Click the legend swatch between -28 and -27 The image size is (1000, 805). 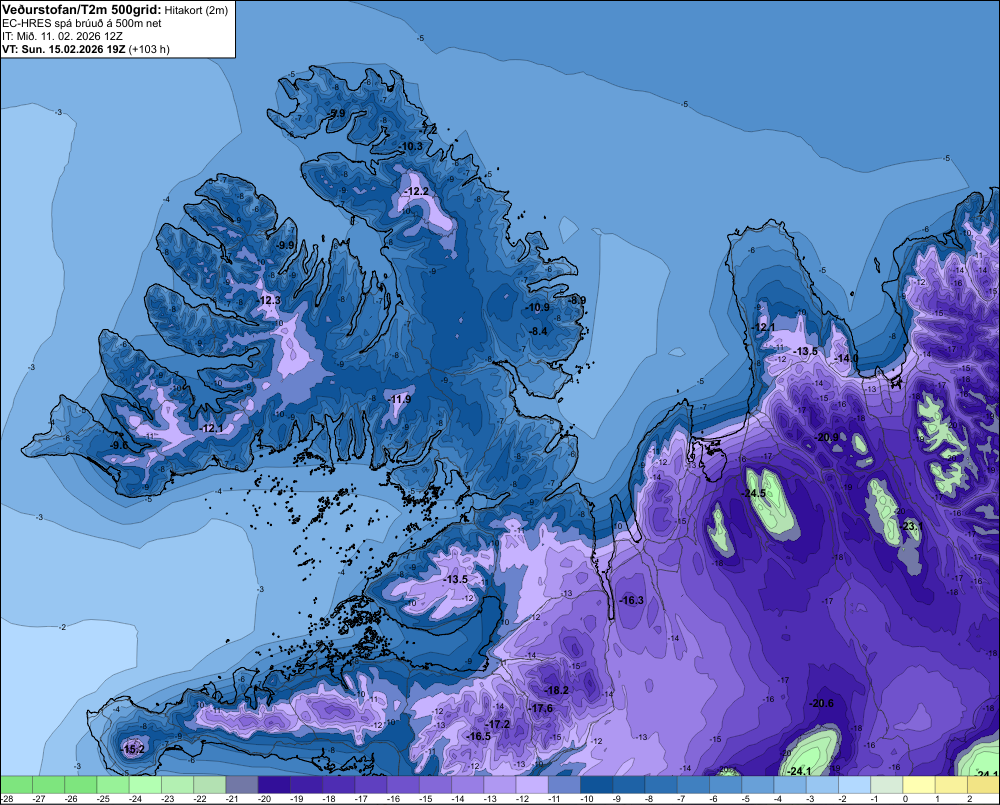16,785
